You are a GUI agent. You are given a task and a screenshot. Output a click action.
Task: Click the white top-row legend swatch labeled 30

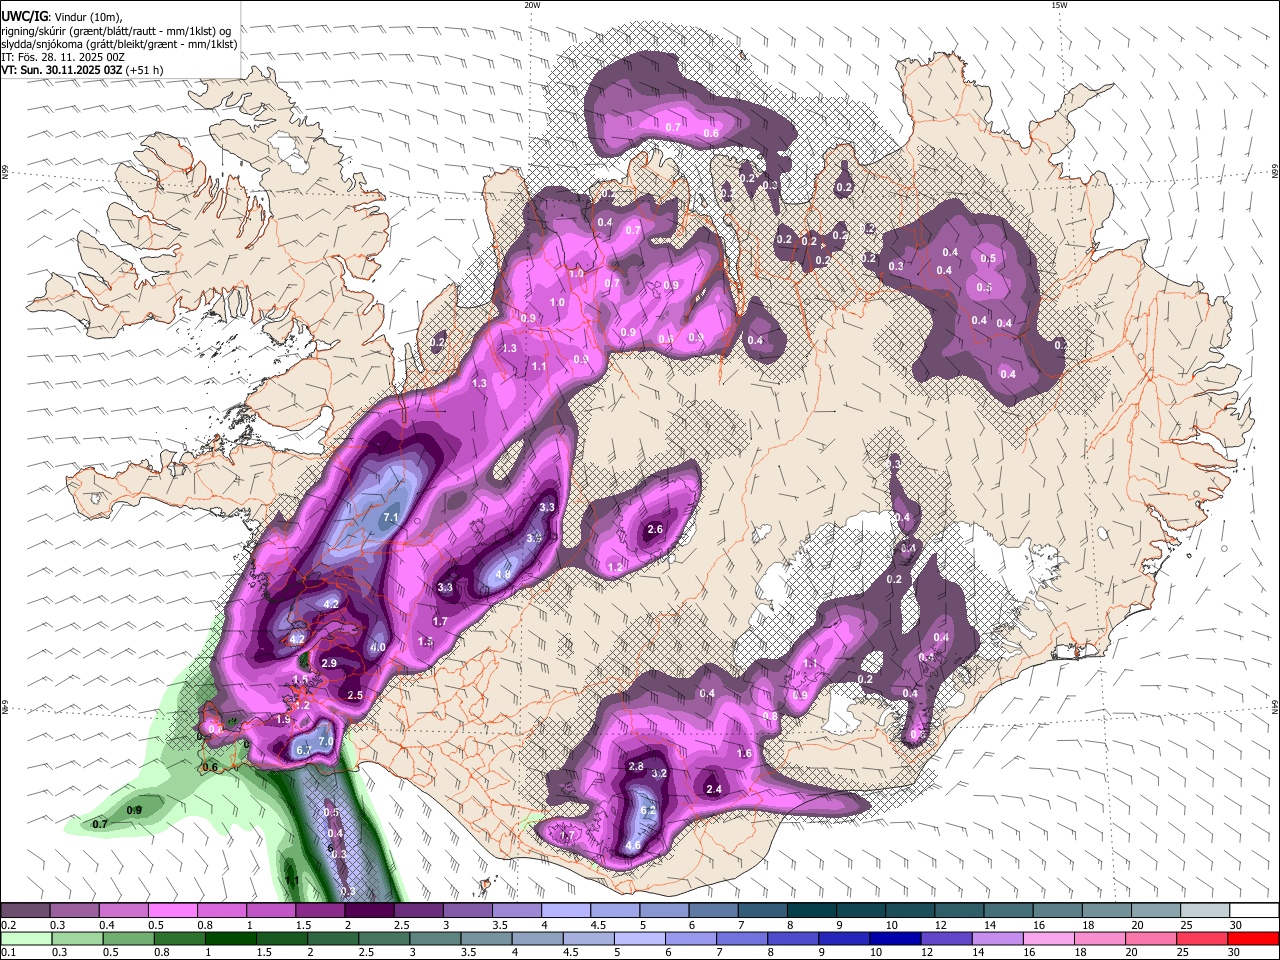[1255, 911]
